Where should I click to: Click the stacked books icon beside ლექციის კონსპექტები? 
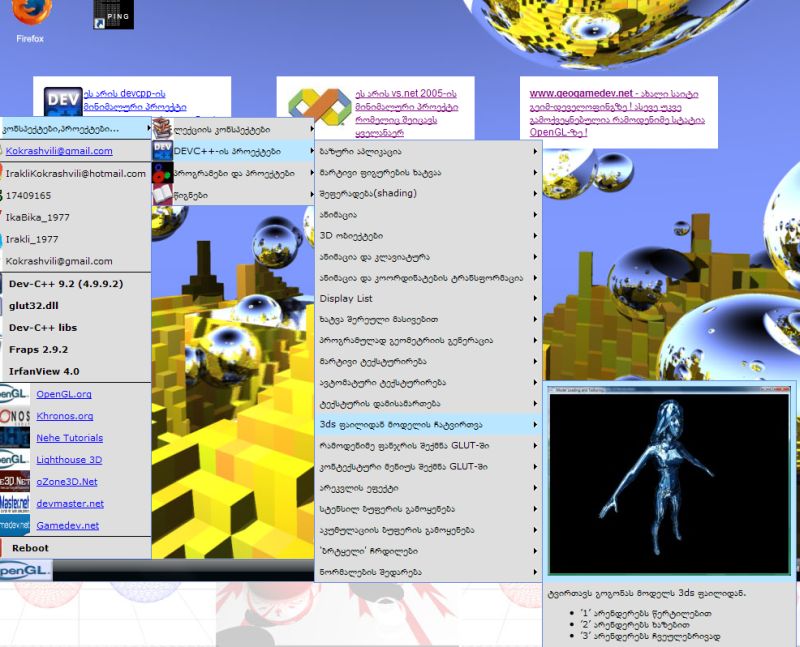pos(162,129)
